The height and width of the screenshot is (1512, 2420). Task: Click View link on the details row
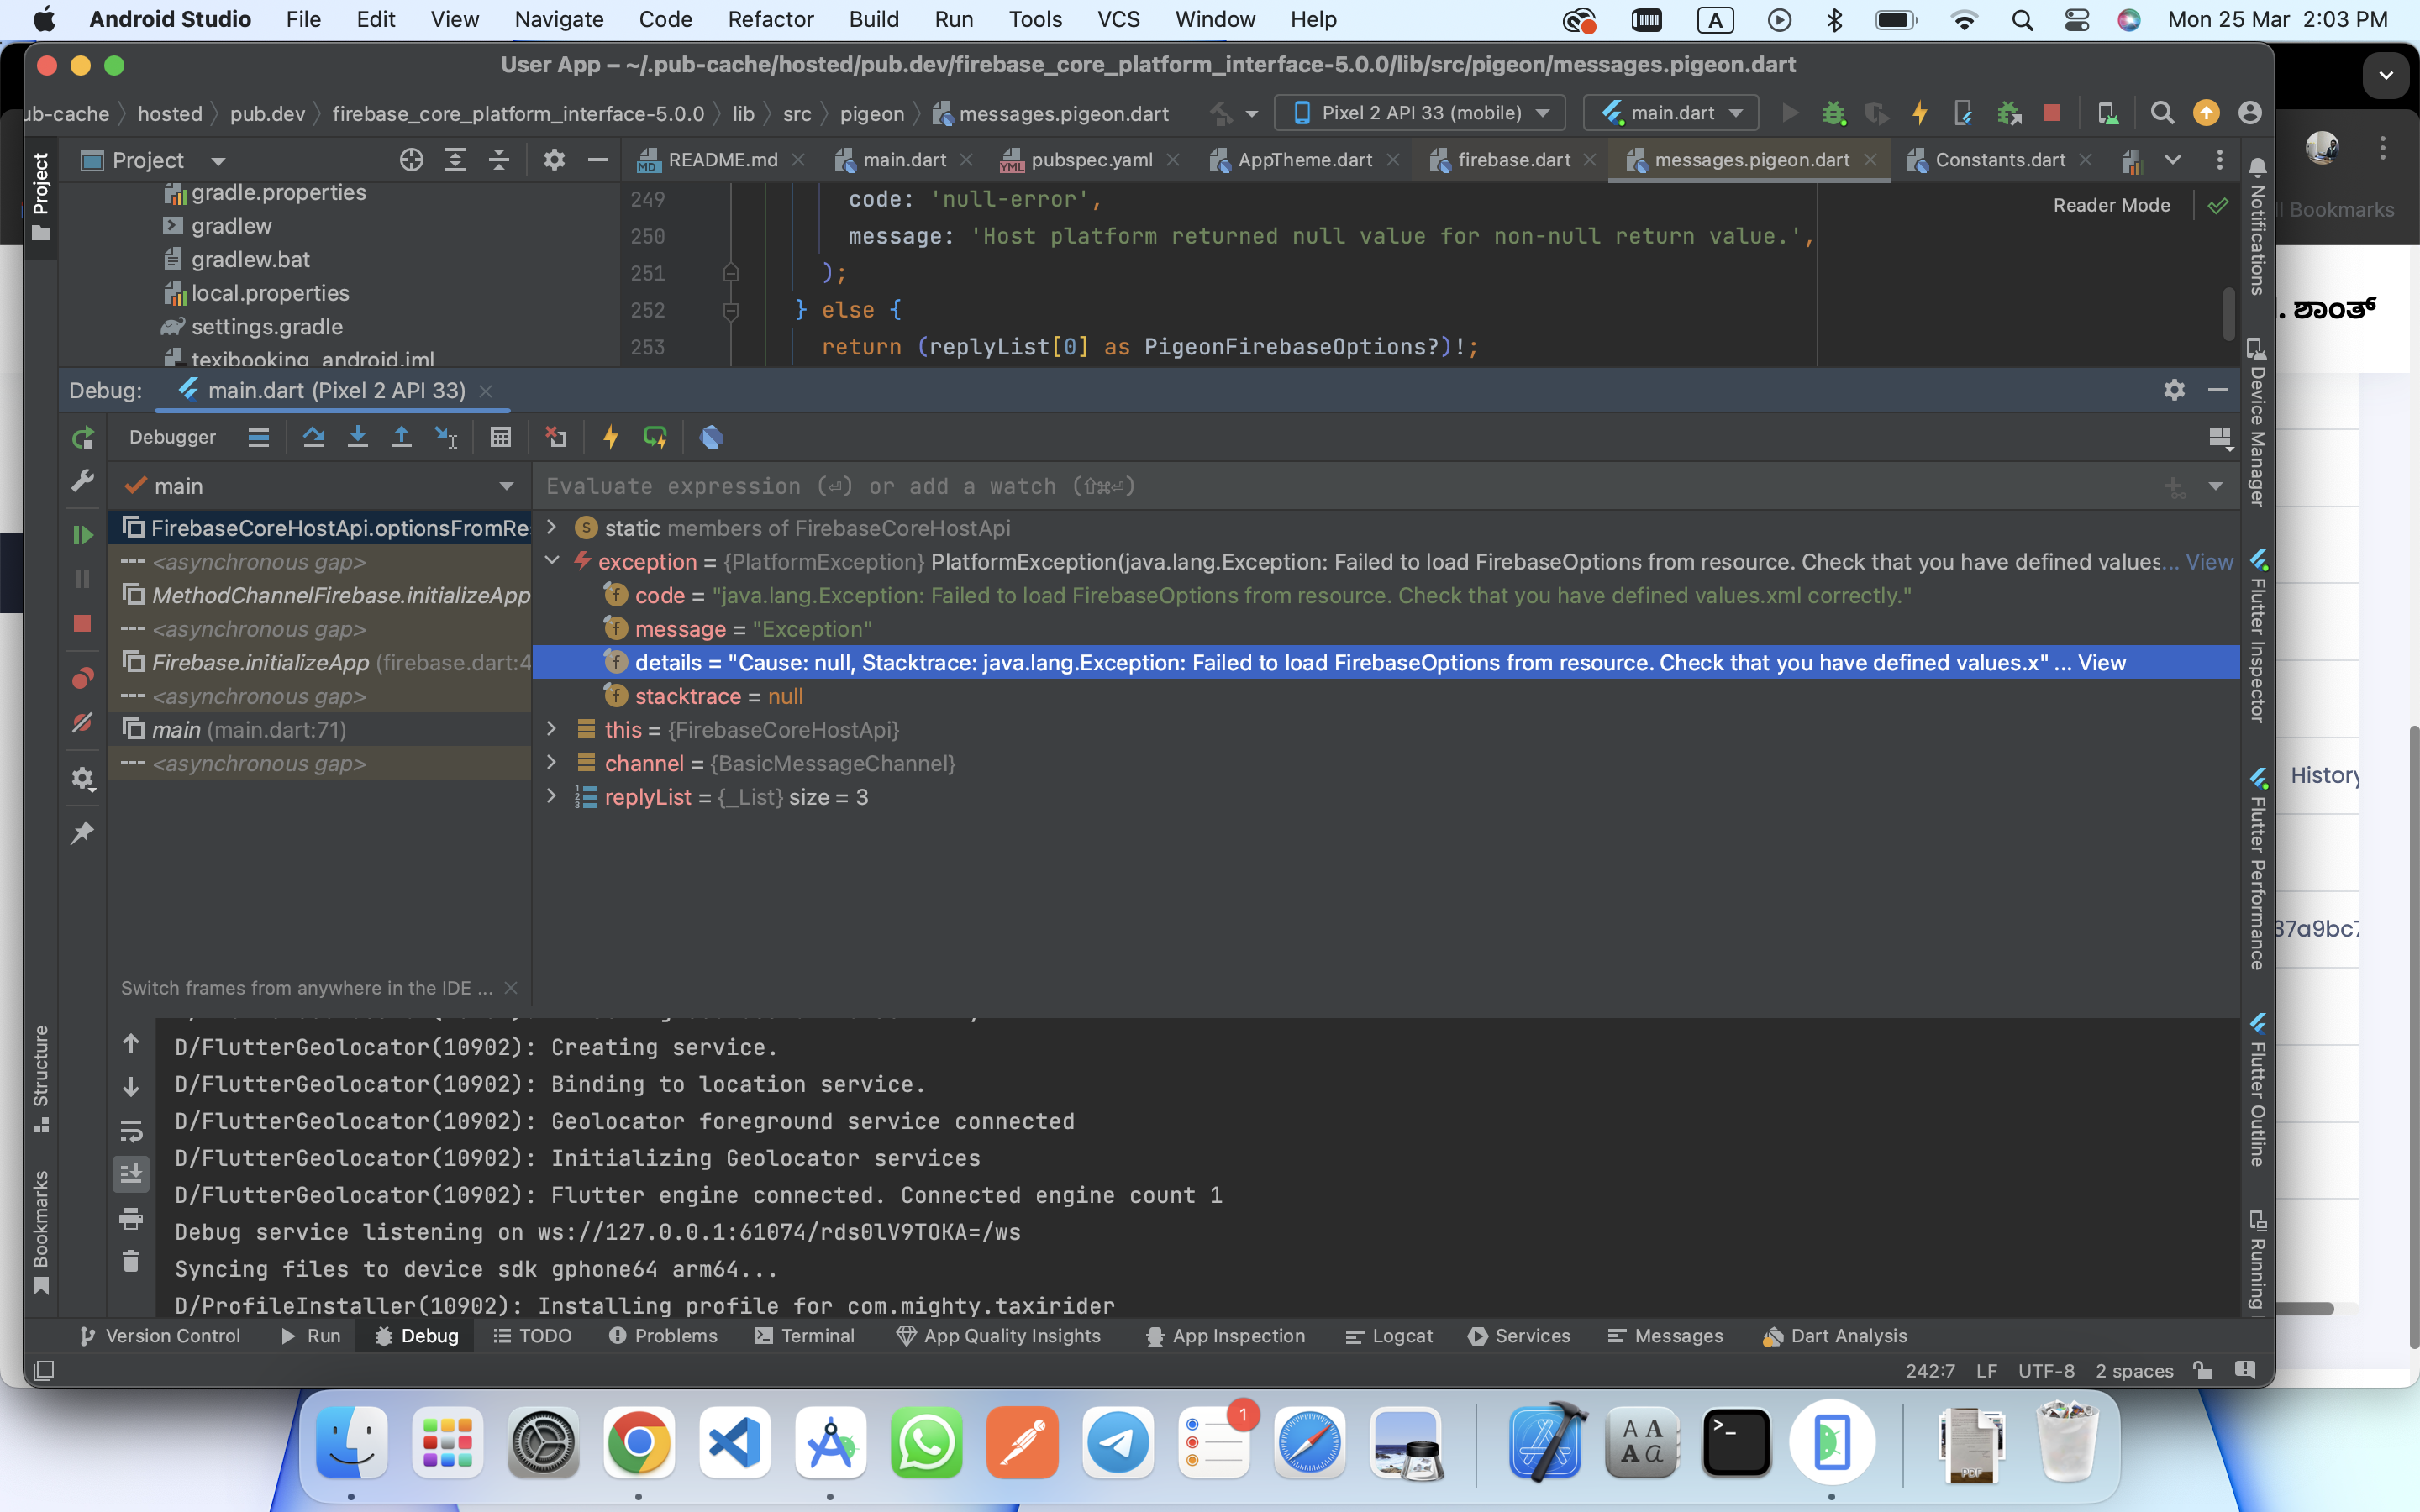coord(2101,662)
